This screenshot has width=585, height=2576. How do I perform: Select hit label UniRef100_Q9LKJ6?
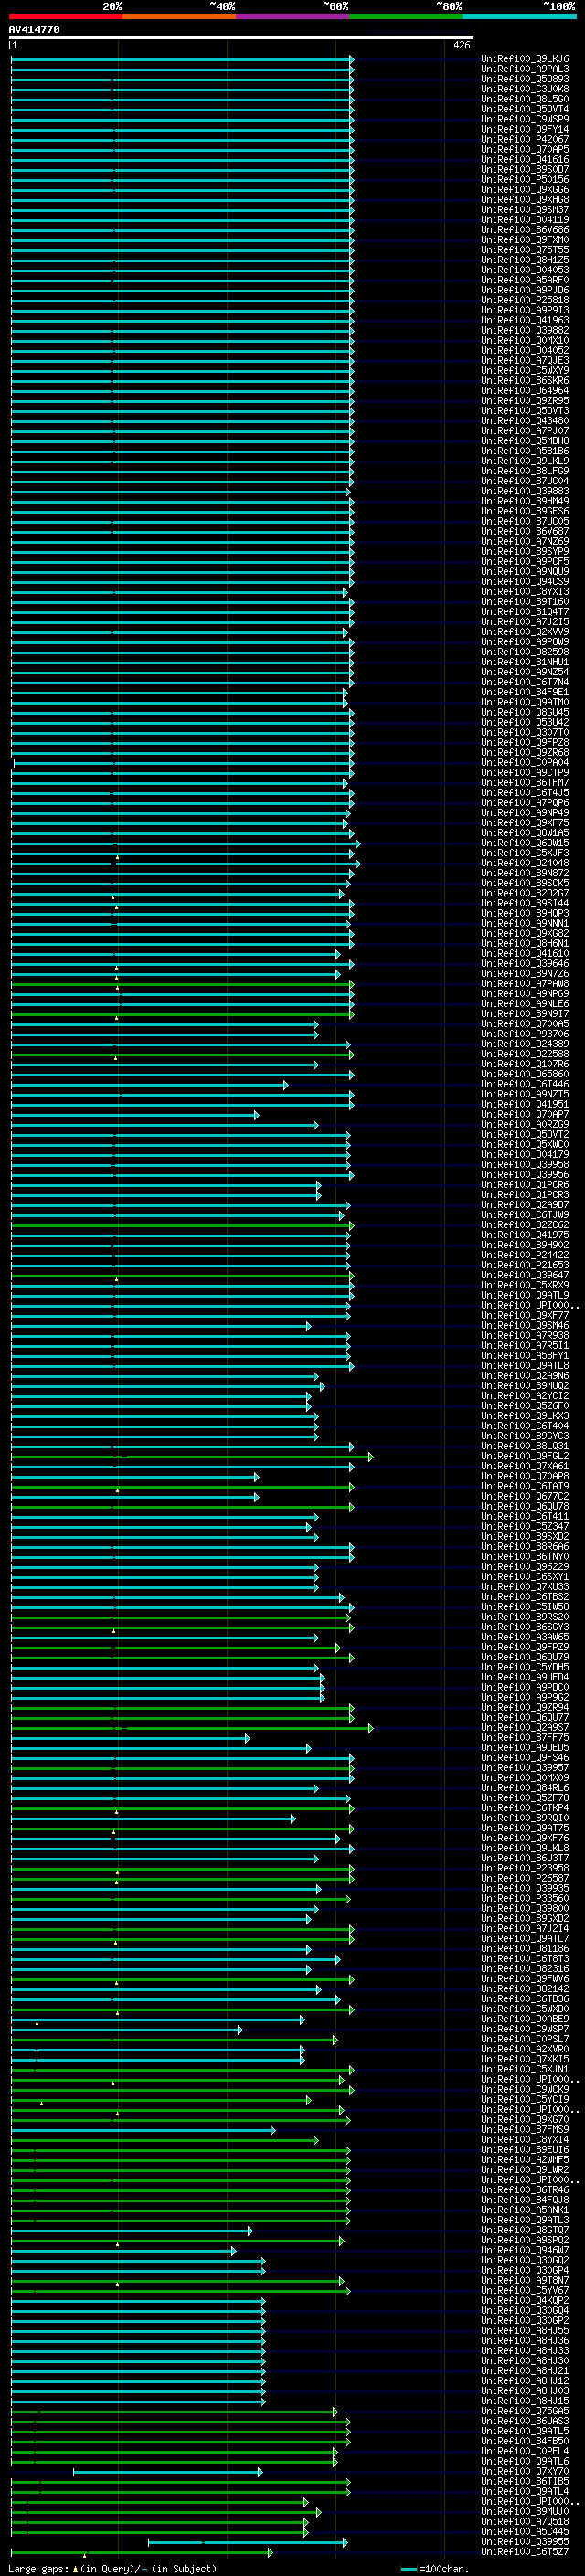(525, 59)
